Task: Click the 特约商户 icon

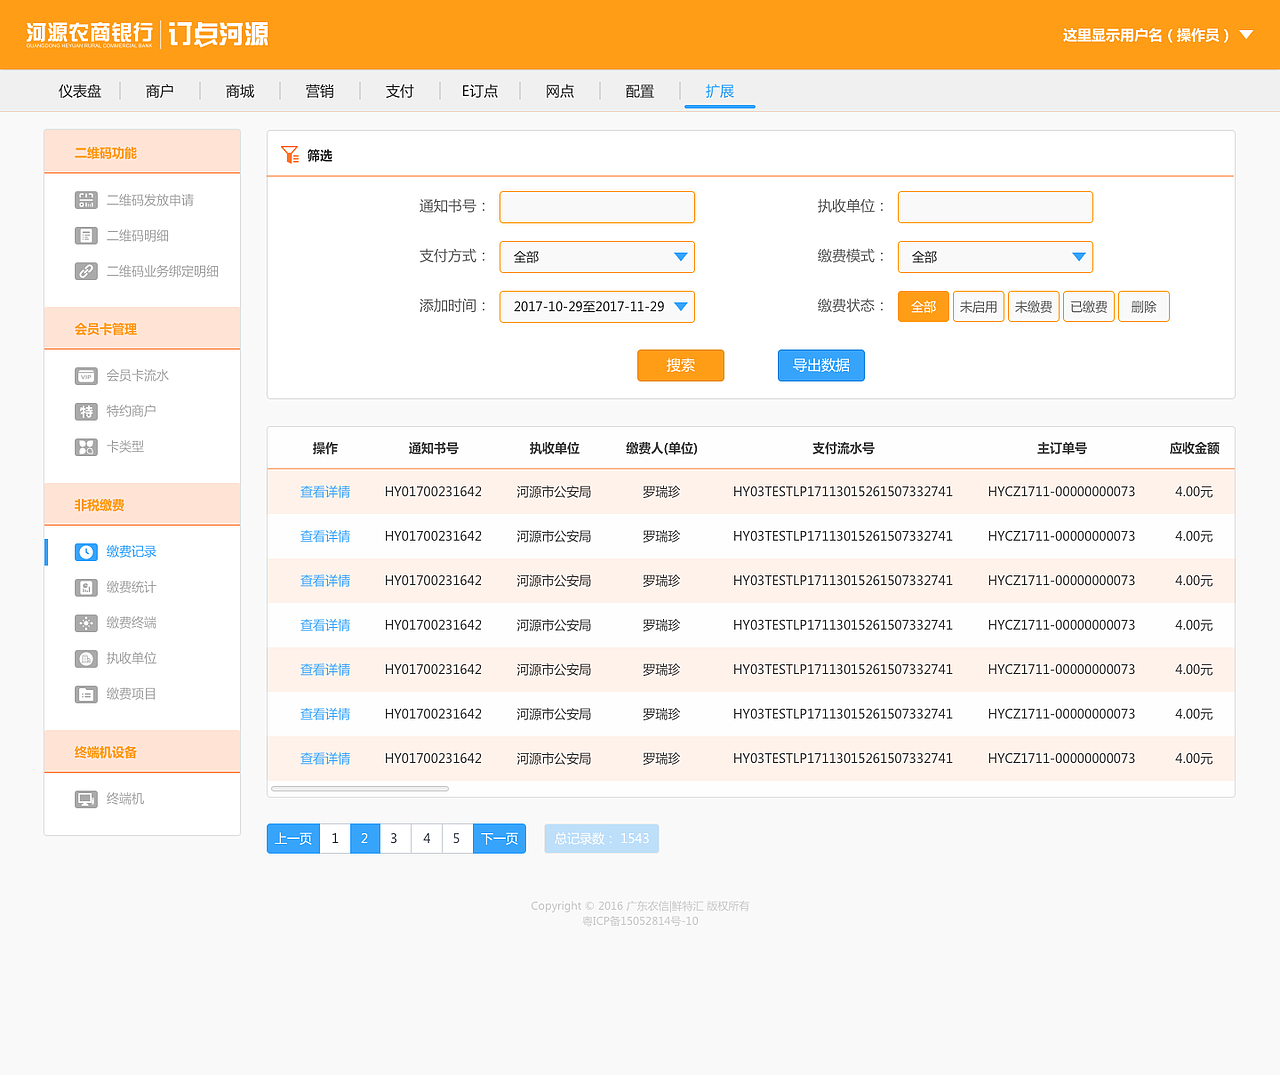Action: (x=86, y=411)
